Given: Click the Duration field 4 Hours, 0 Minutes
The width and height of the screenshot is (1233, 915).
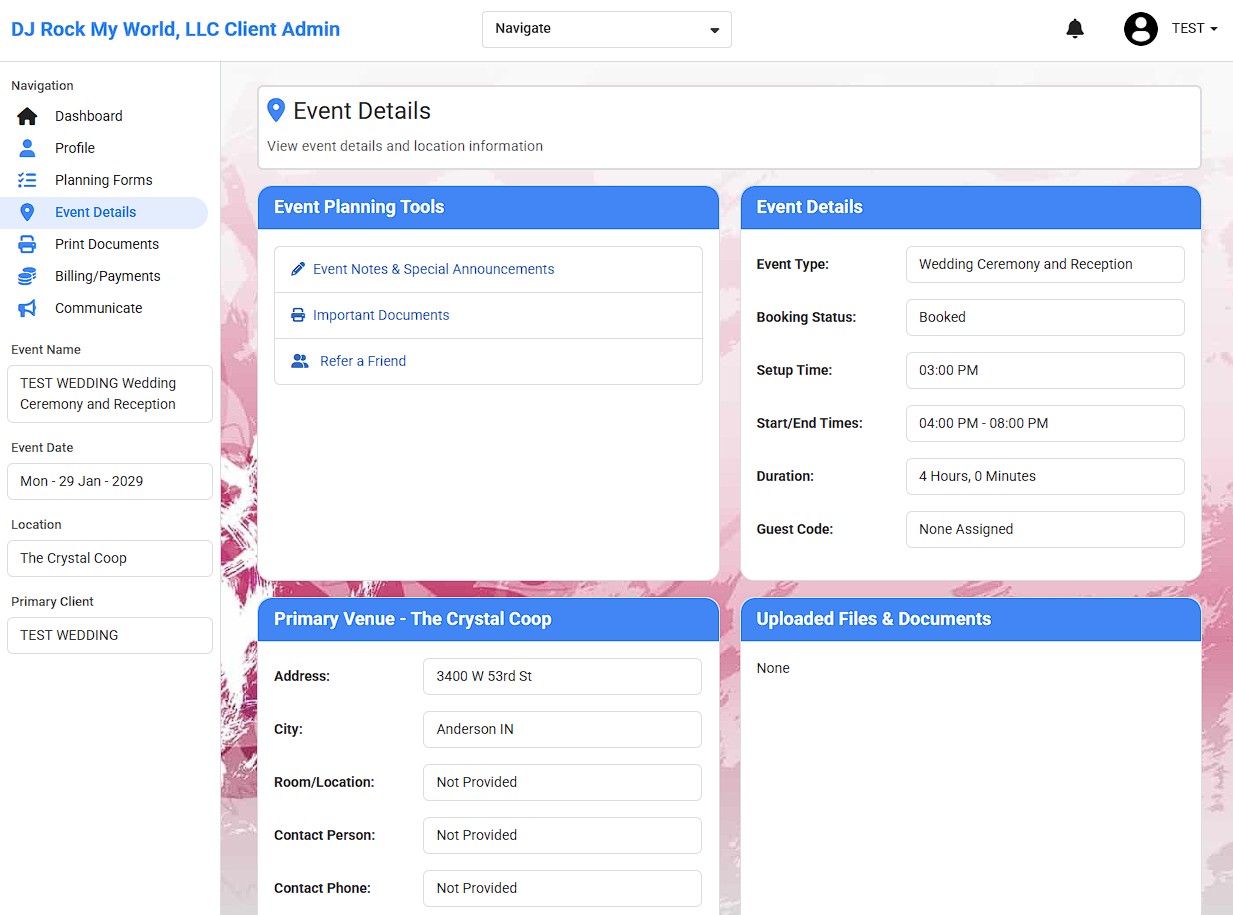Looking at the screenshot, I should (x=1045, y=476).
